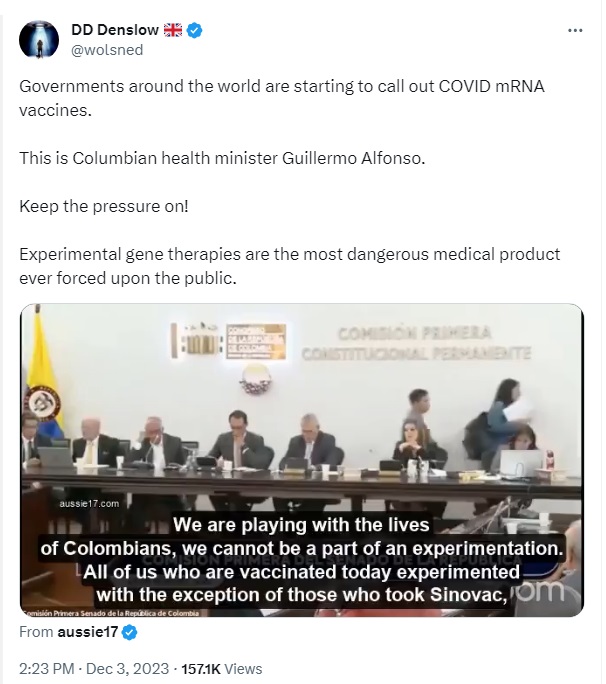606x684 pixels.
Task: Click the subtitle text mentioning Sinovac
Action: [x=302, y=595]
